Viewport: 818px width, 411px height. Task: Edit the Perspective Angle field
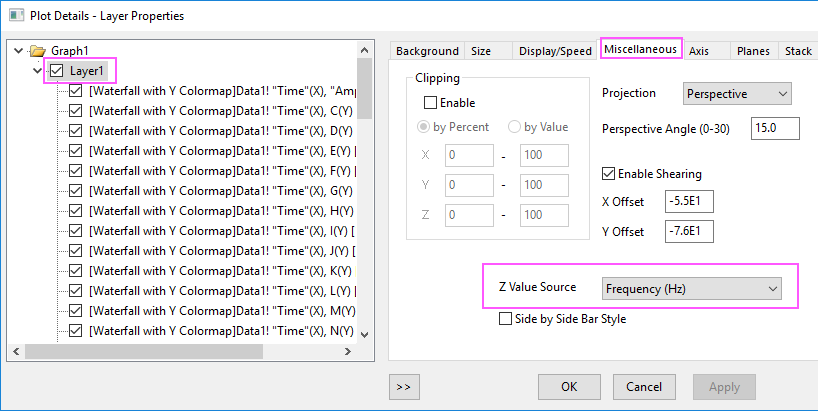775,128
